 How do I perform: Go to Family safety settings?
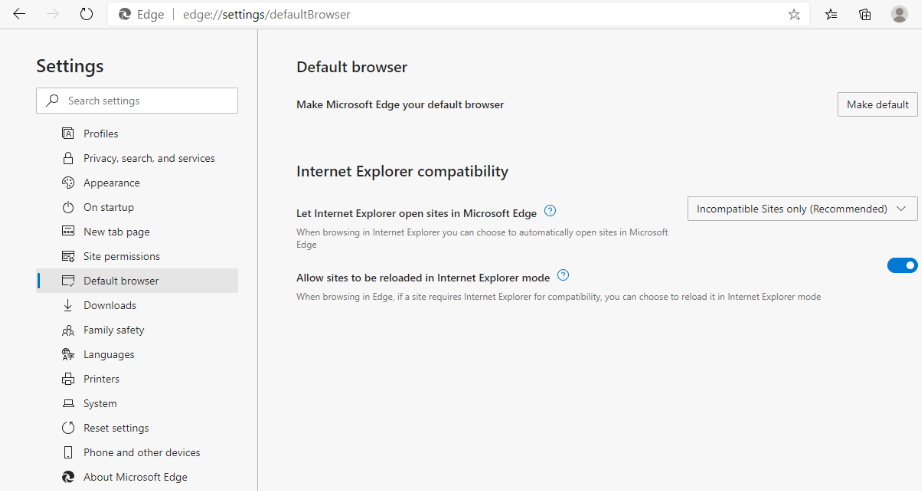[136, 330]
